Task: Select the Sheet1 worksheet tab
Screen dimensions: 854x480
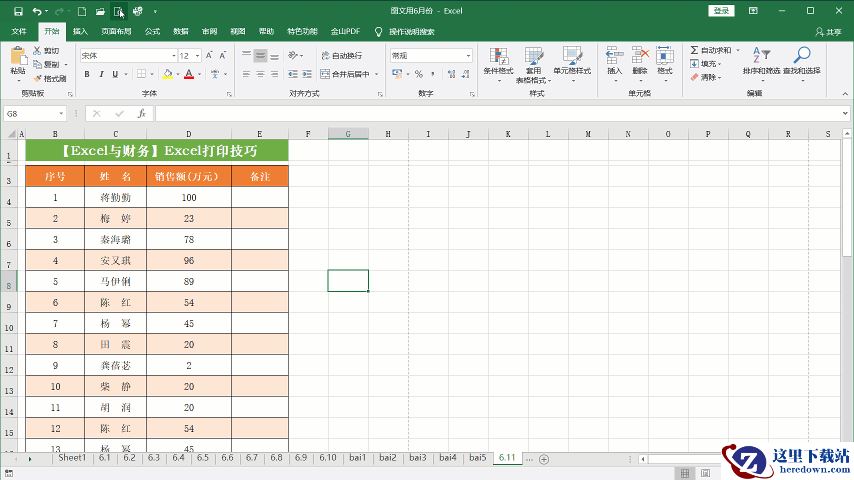Action: [x=72, y=458]
